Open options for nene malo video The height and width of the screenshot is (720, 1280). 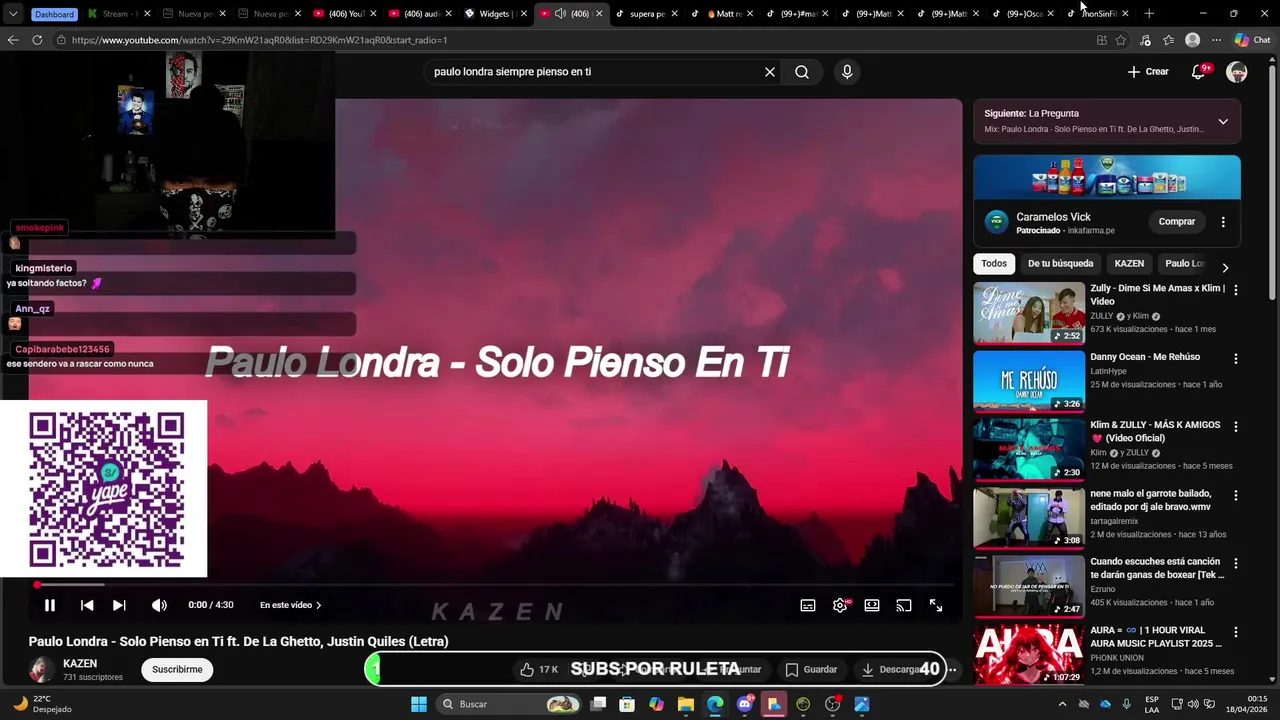1236,495
